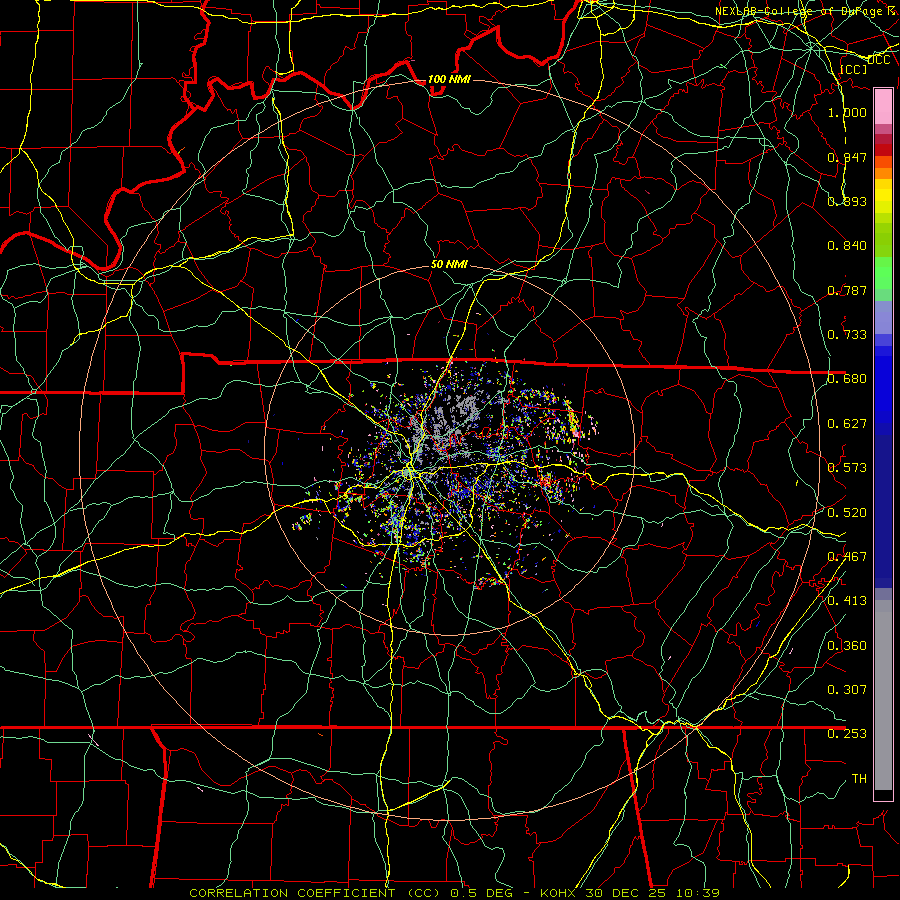Select the 0.947 legend value
900x900 pixels.
point(847,157)
